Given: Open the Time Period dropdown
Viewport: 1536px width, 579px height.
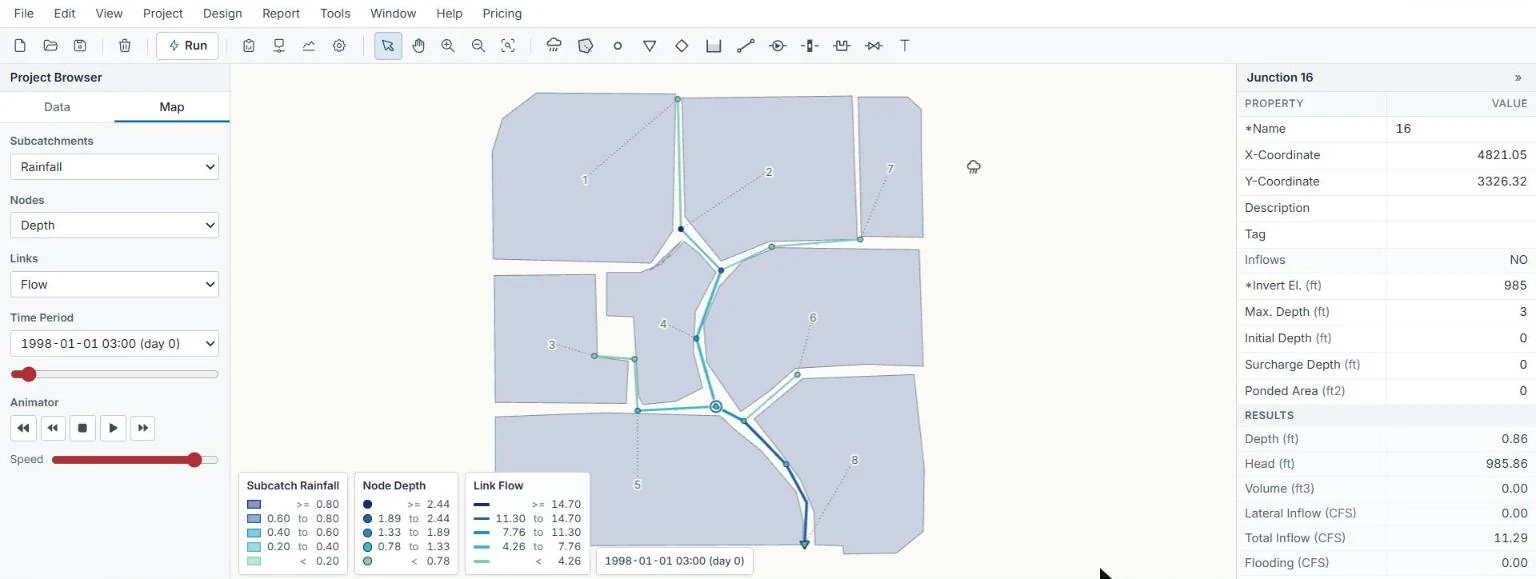Looking at the screenshot, I should [115, 343].
